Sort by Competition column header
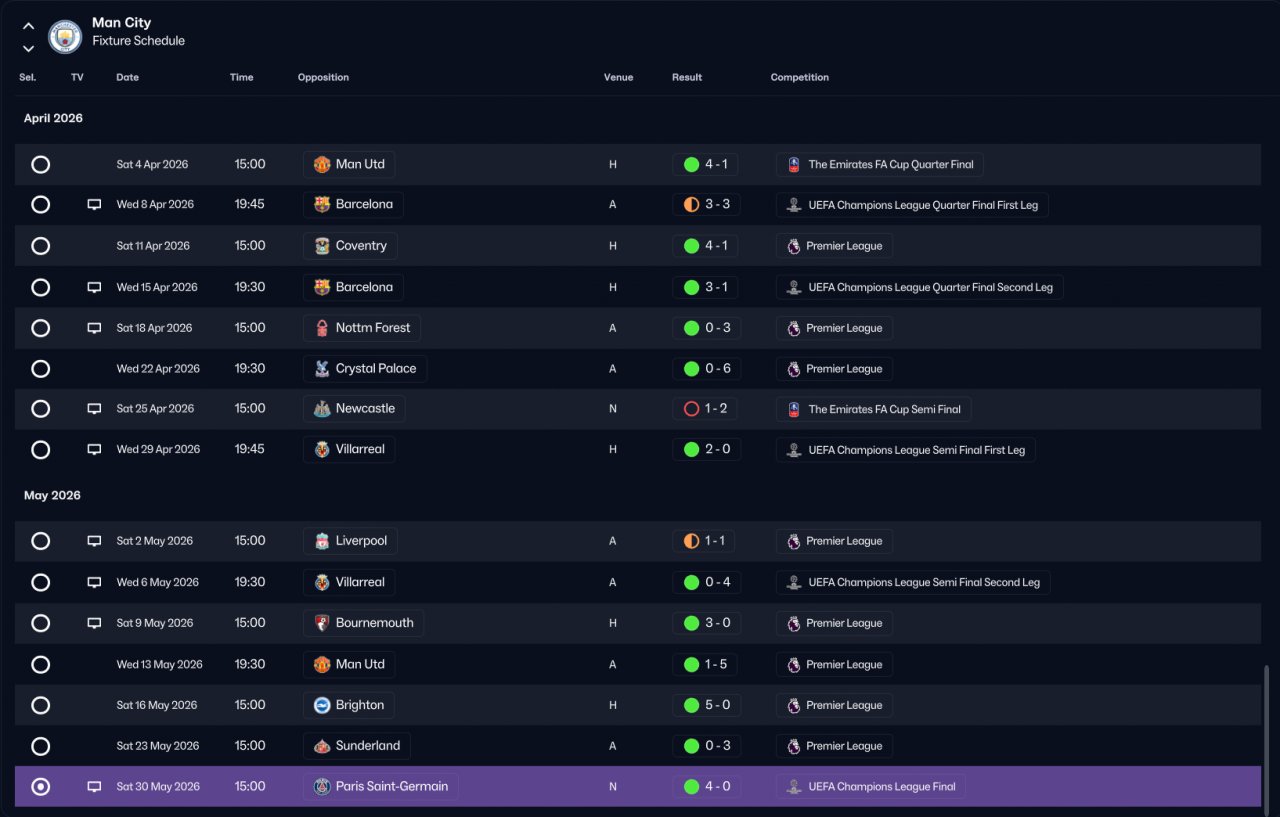Screen dimensions: 1280x817 tap(799, 77)
